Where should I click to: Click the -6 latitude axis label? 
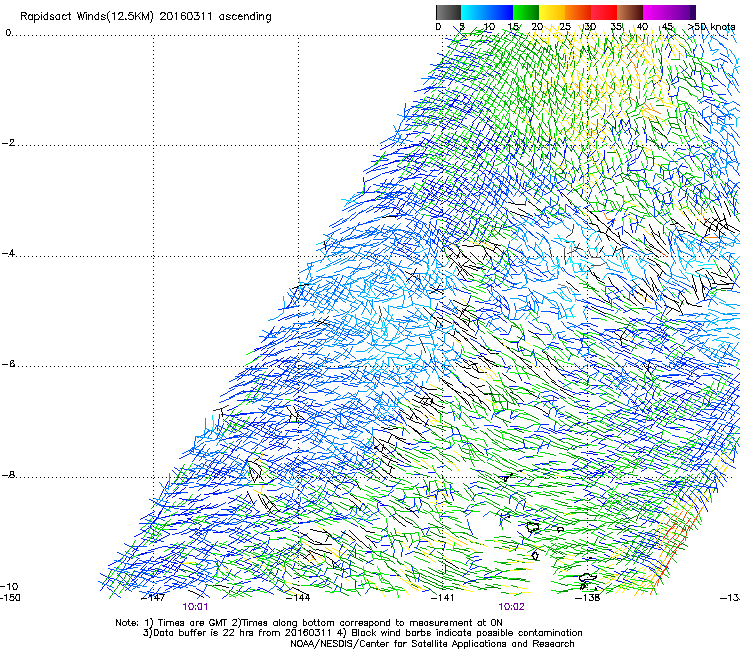click(8, 364)
